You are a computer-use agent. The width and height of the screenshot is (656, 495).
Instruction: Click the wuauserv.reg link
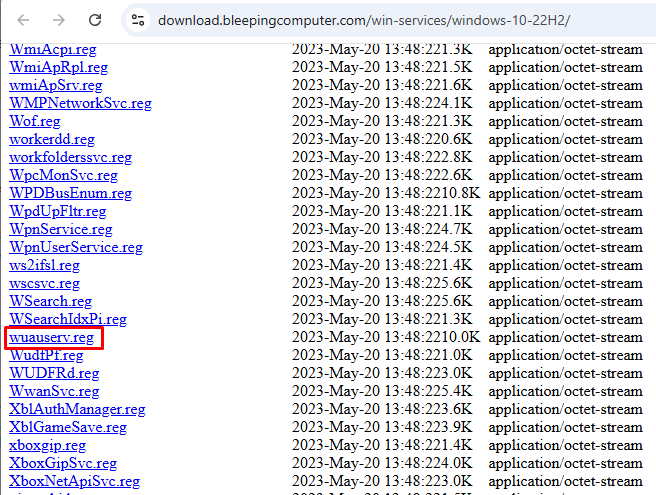[x=51, y=337]
